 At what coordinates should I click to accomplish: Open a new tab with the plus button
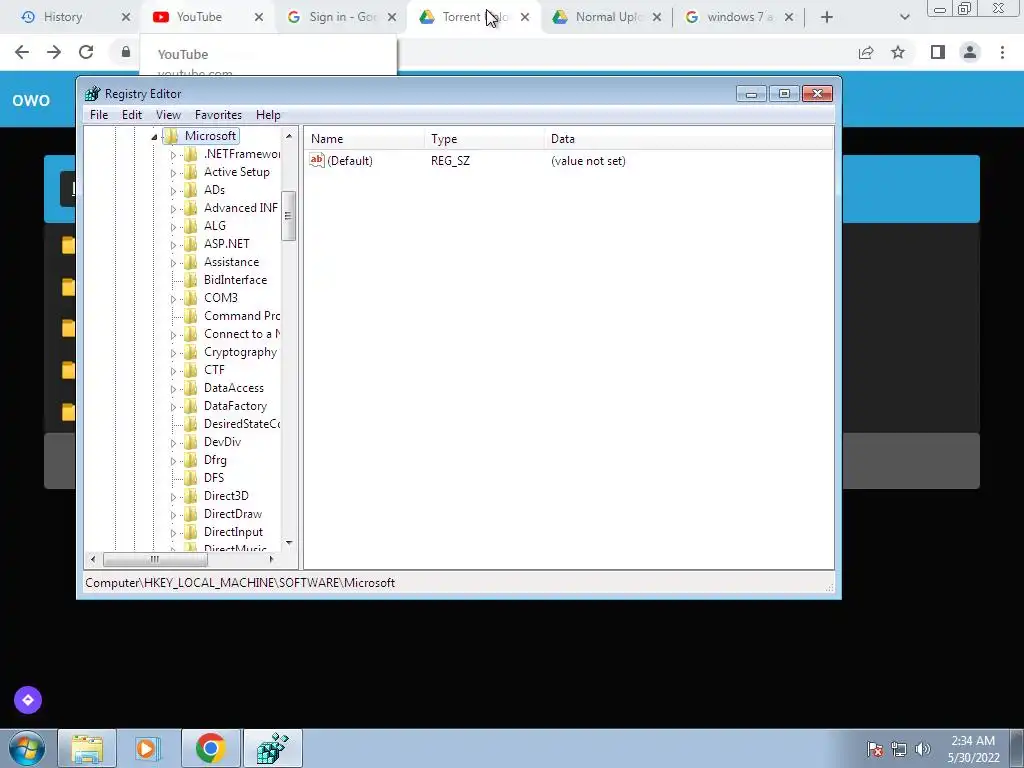point(827,17)
